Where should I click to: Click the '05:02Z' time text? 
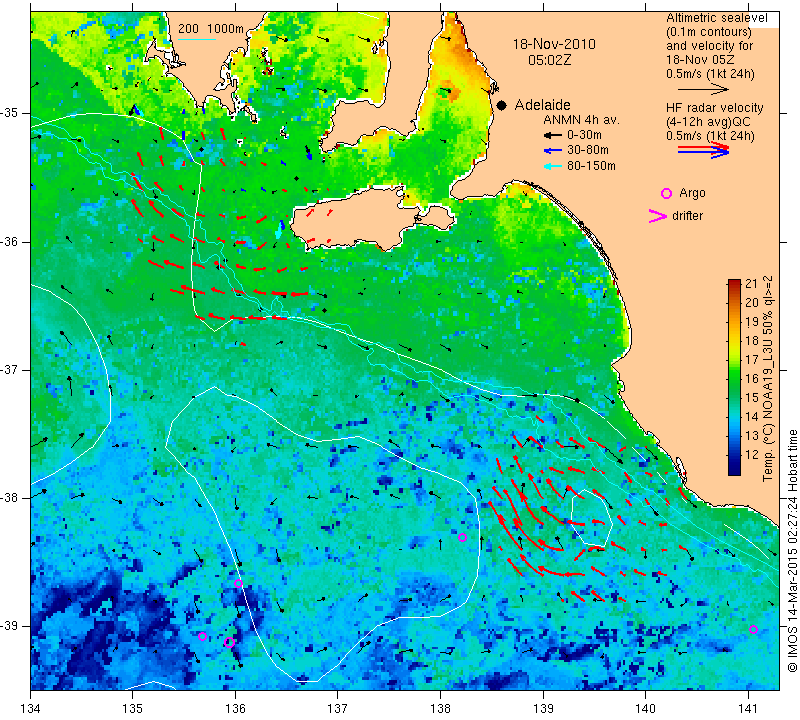(x=549, y=60)
